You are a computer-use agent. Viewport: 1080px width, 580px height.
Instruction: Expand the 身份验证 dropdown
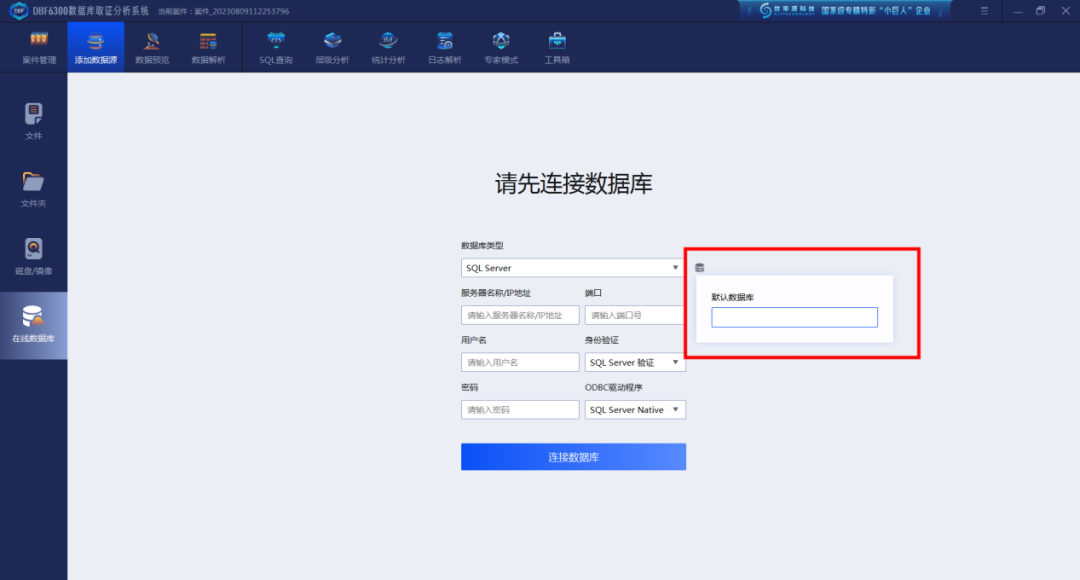pyautogui.click(x=635, y=362)
